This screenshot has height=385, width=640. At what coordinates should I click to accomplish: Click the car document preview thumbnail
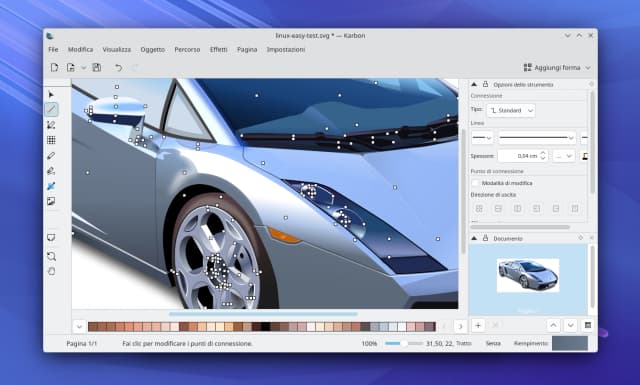(528, 275)
